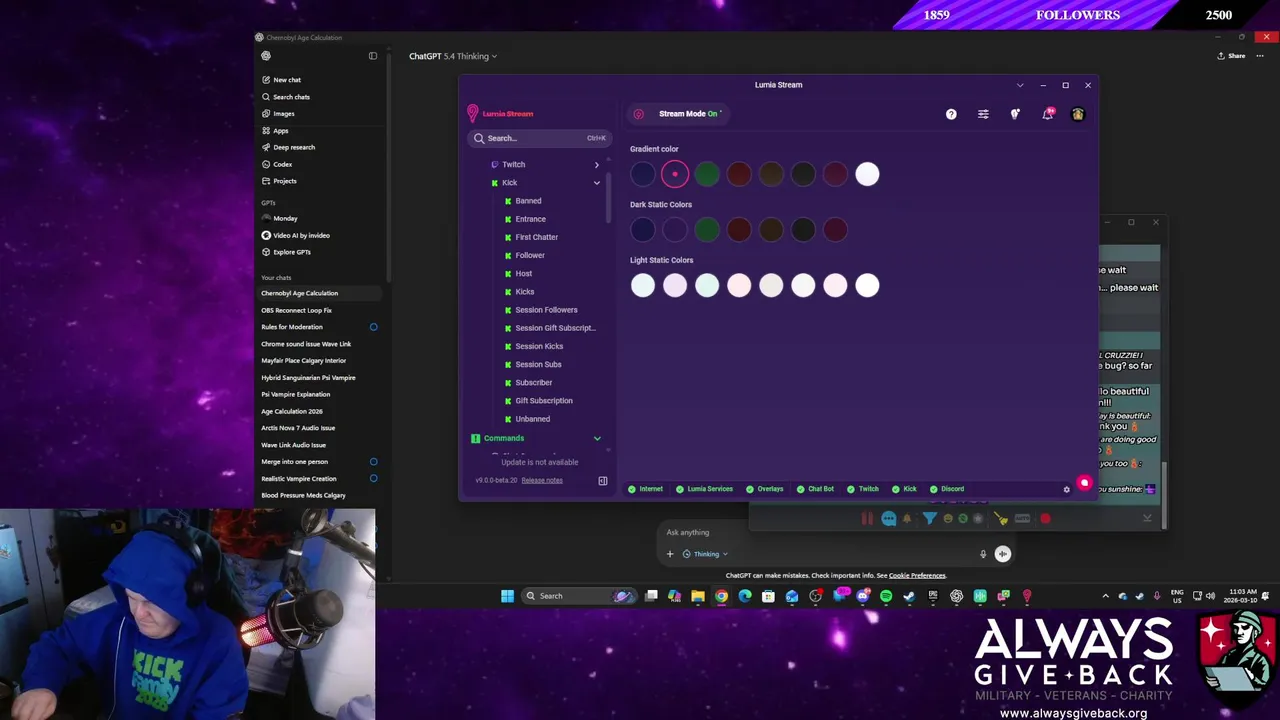The height and width of the screenshot is (720, 1280).
Task: Open the Windows Start menu
Action: tap(507, 596)
